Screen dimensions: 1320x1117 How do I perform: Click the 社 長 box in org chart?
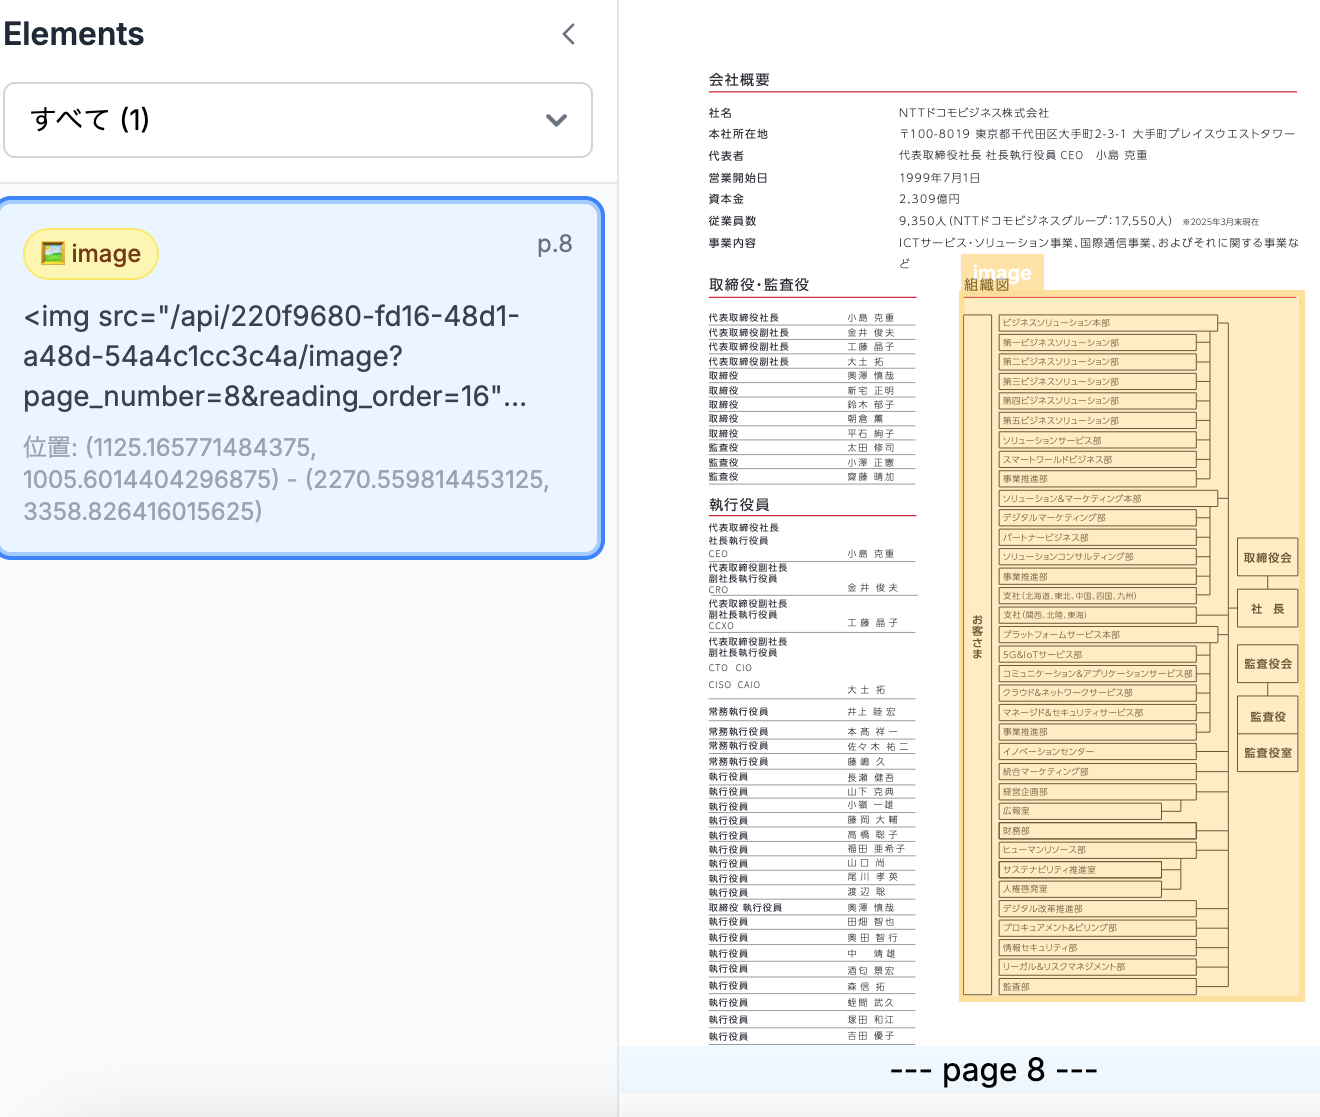pos(1267,609)
